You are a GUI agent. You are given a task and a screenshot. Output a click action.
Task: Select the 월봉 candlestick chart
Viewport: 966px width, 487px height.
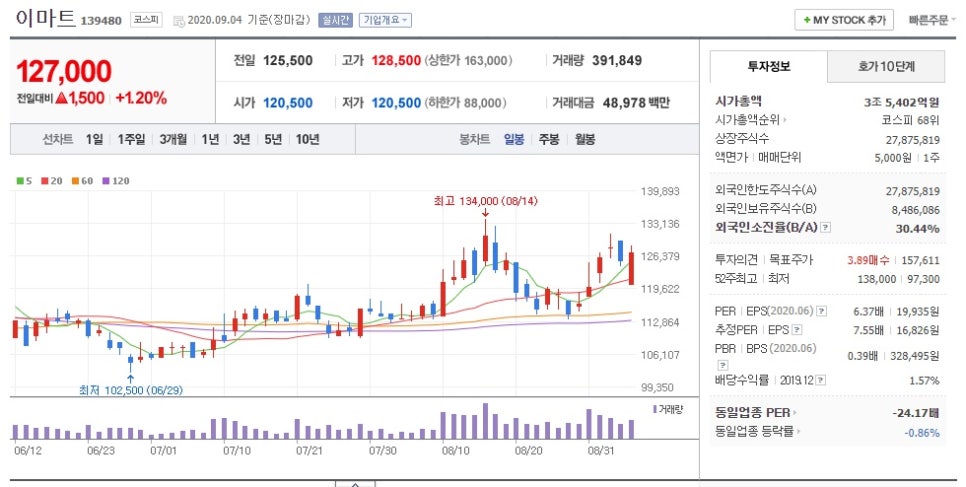[x=585, y=139]
